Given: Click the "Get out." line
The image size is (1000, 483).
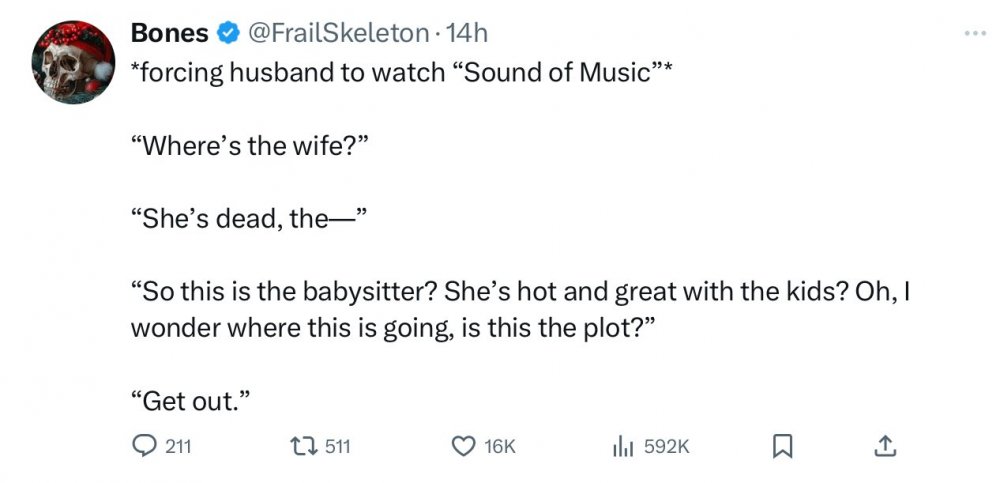Looking at the screenshot, I should click(x=189, y=401).
